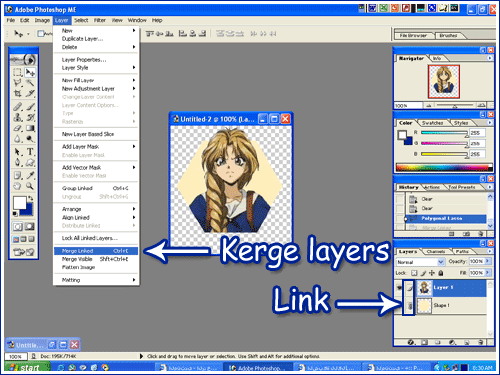Hide Layer 1 using its eye icon
Viewport: 500px width, 375px height.
[x=399, y=288]
